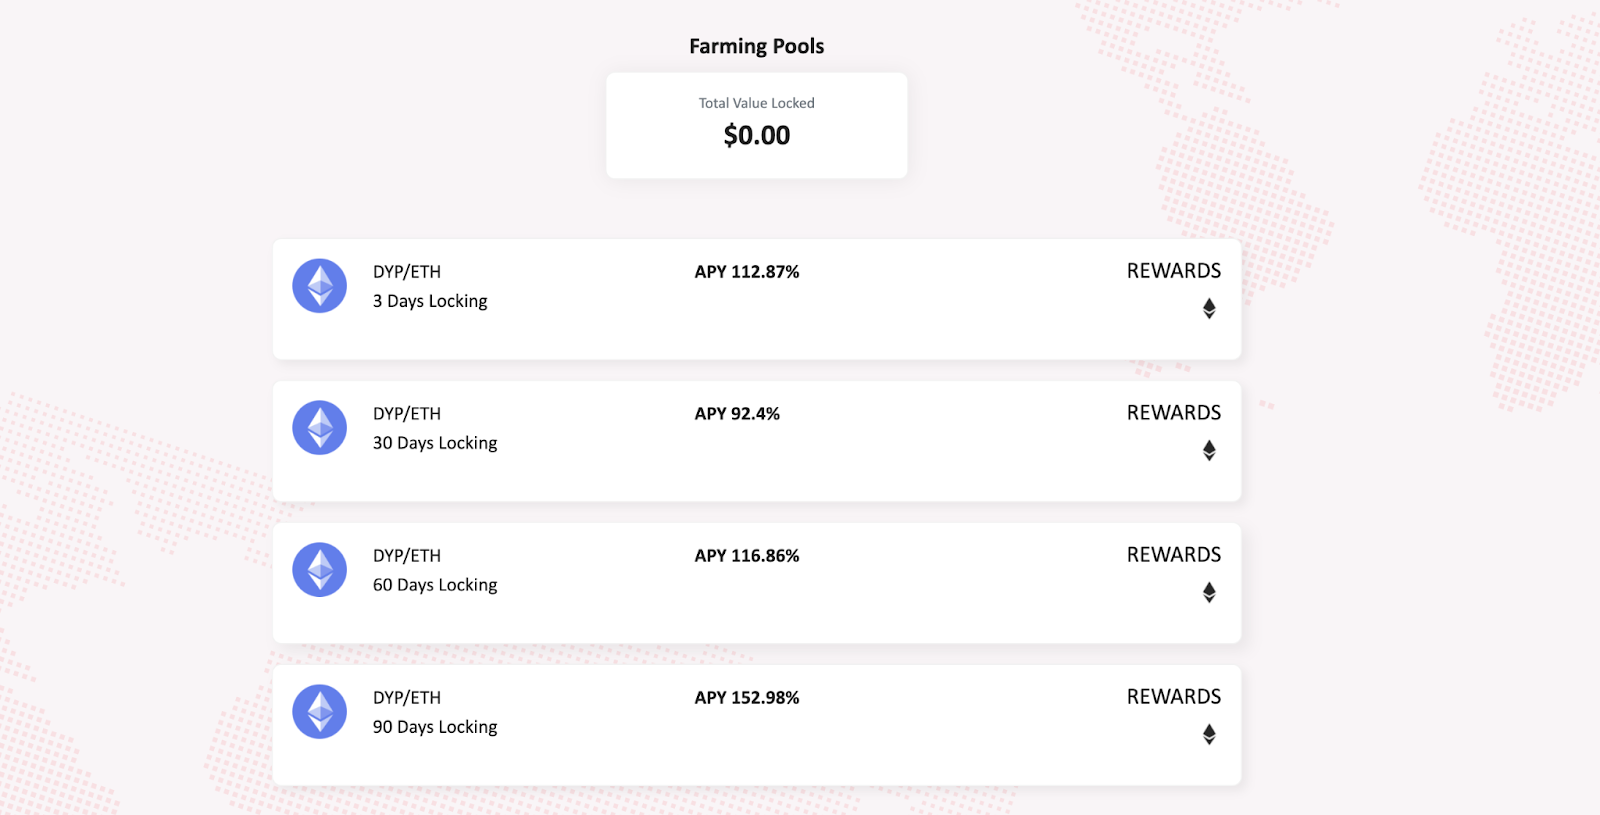Click the Farming Pools heading

point(757,46)
